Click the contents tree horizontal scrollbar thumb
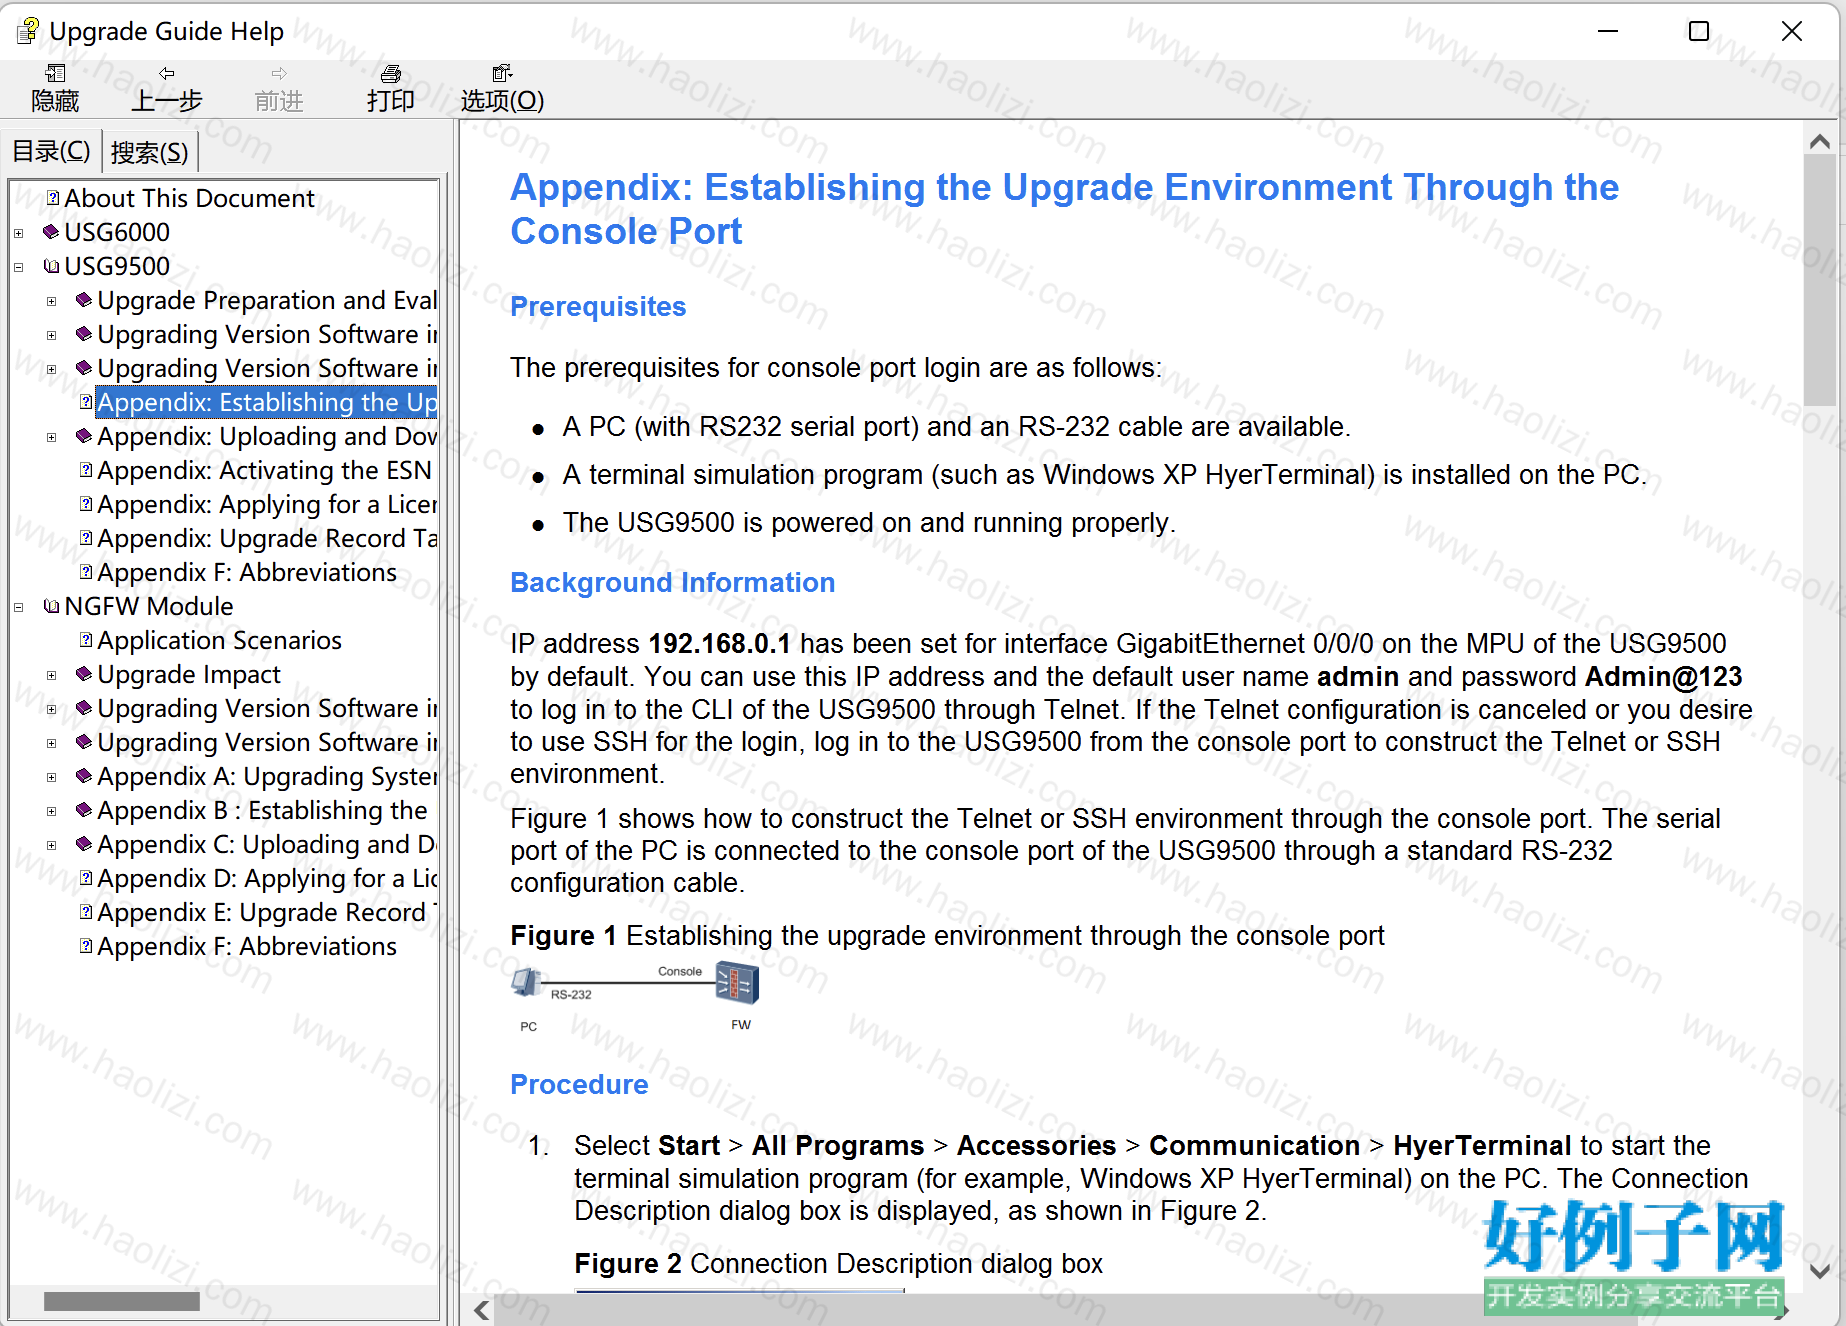This screenshot has height=1326, width=1846. click(x=122, y=1301)
